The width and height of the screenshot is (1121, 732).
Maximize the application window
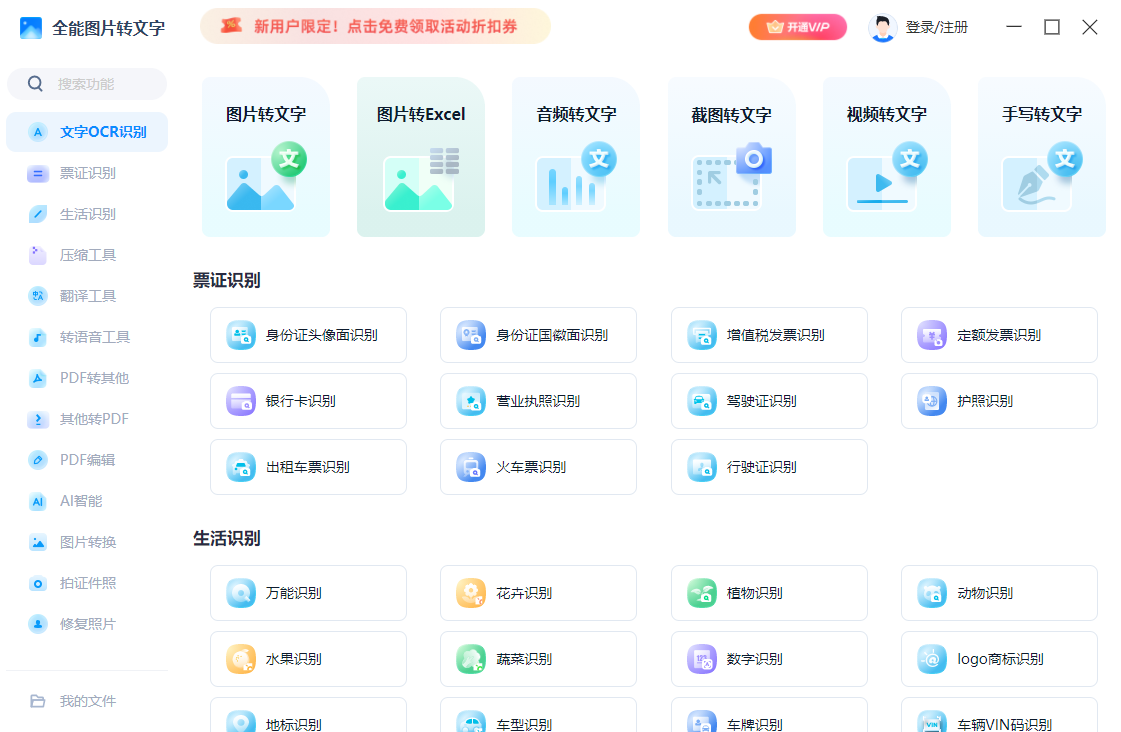point(1052,27)
